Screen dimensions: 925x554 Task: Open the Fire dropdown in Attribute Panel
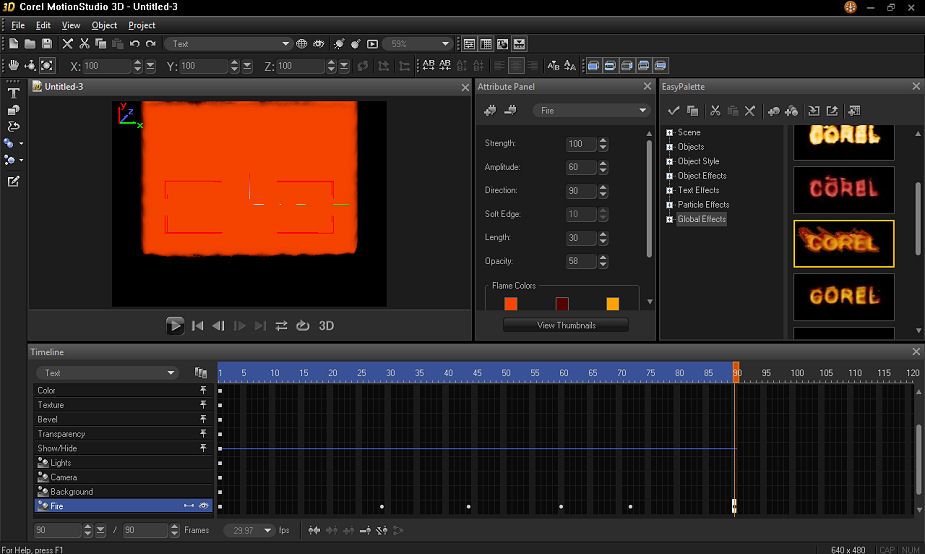point(591,110)
